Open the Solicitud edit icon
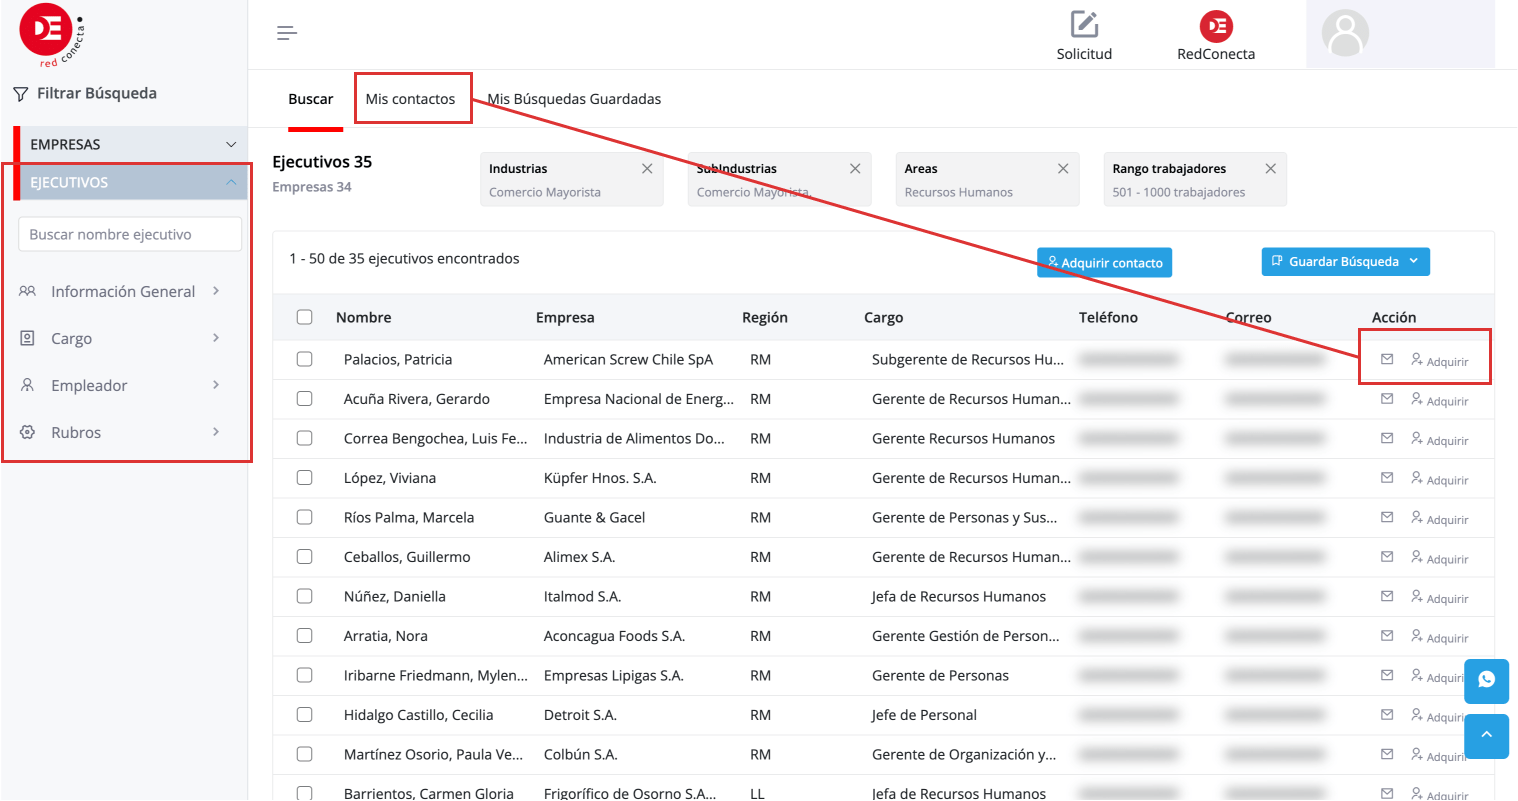 tap(1084, 24)
